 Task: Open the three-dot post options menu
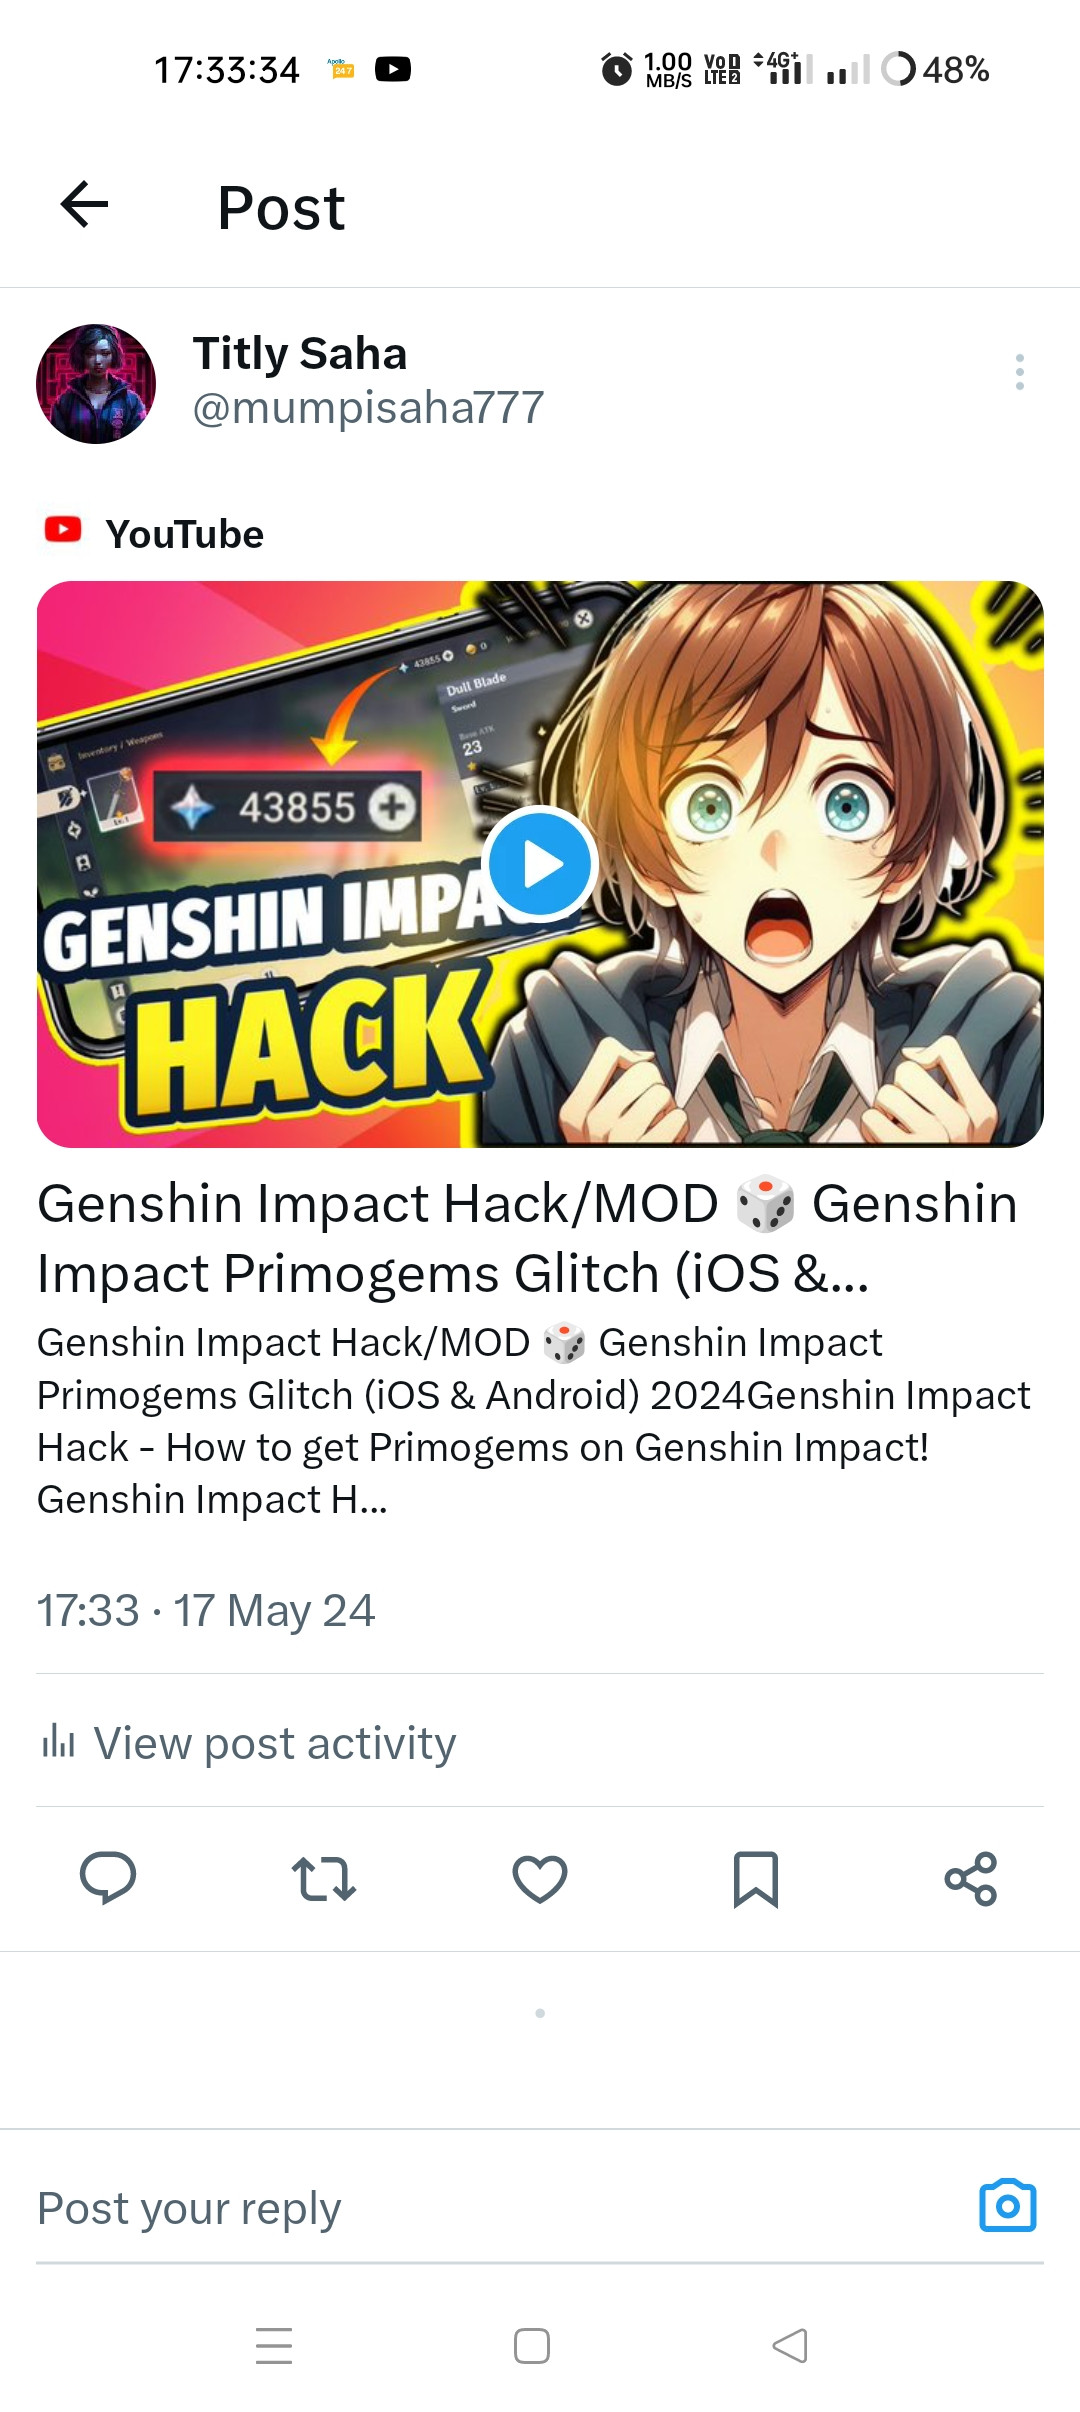click(1019, 372)
